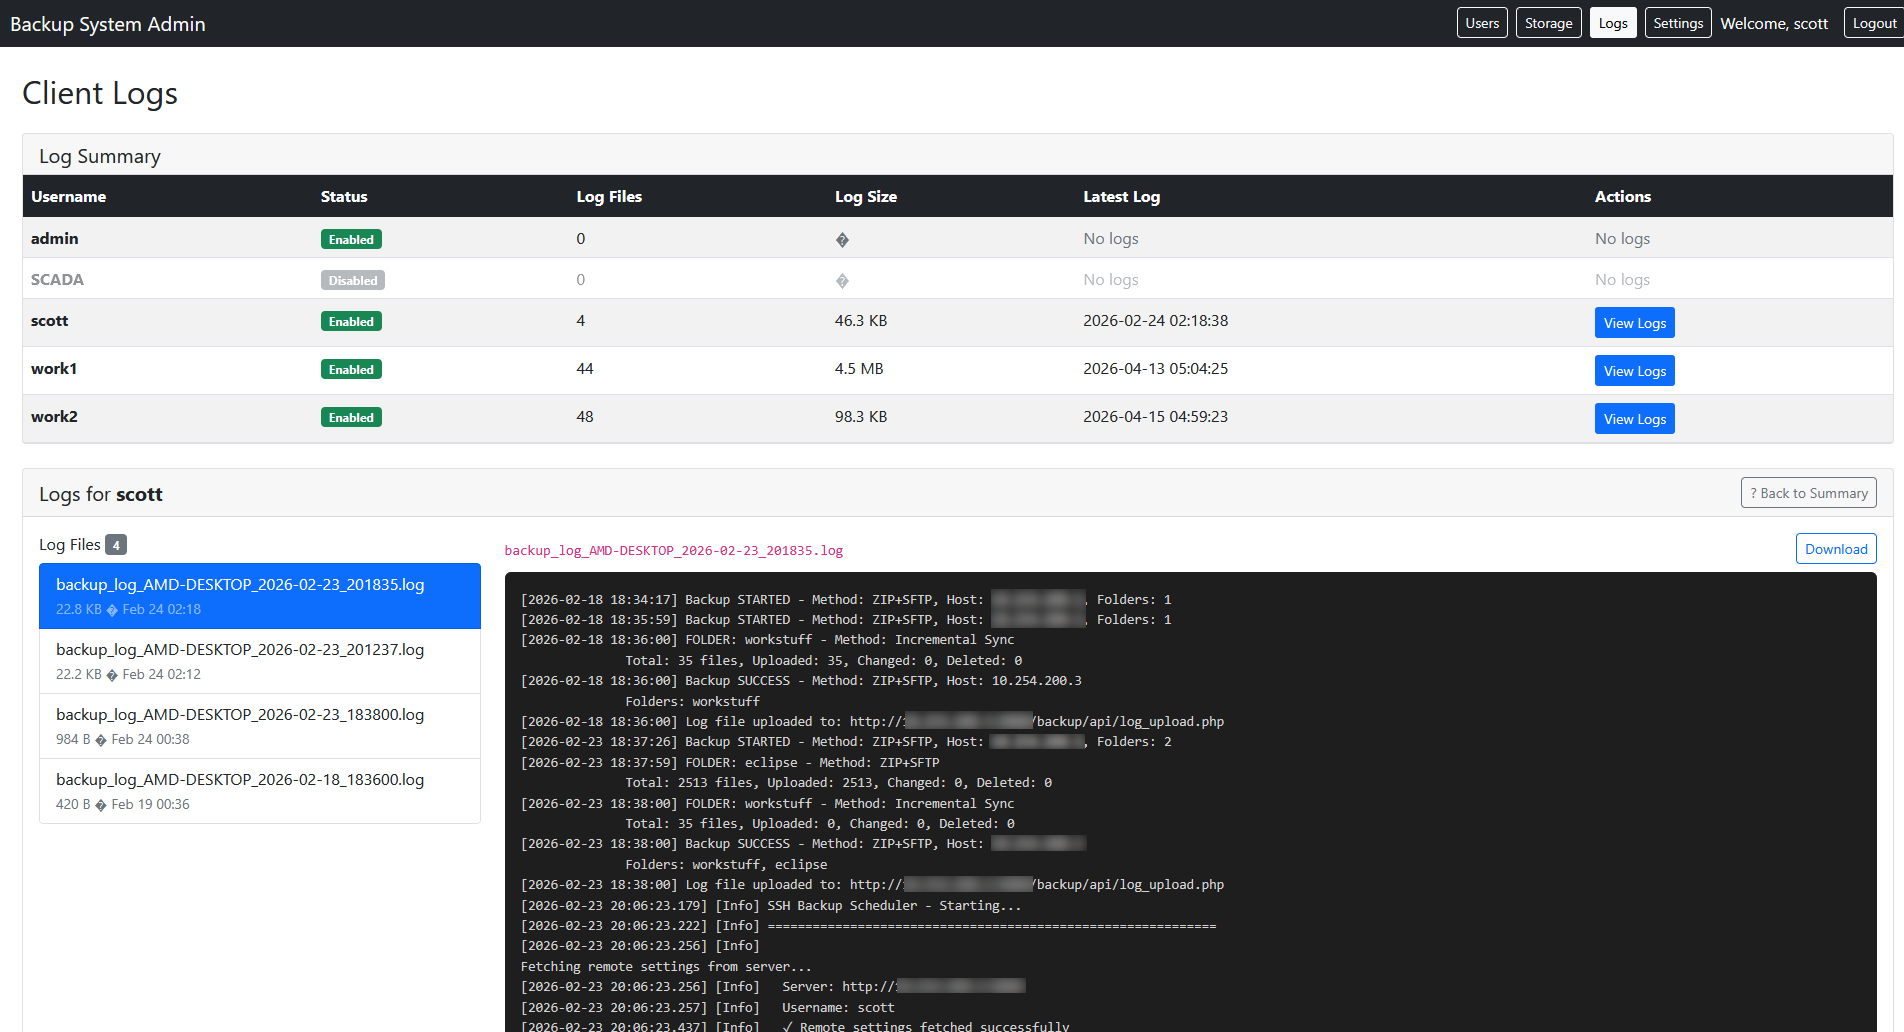Click the log file count 48
The width and height of the screenshot is (1904, 1032).
pyautogui.click(x=585, y=416)
